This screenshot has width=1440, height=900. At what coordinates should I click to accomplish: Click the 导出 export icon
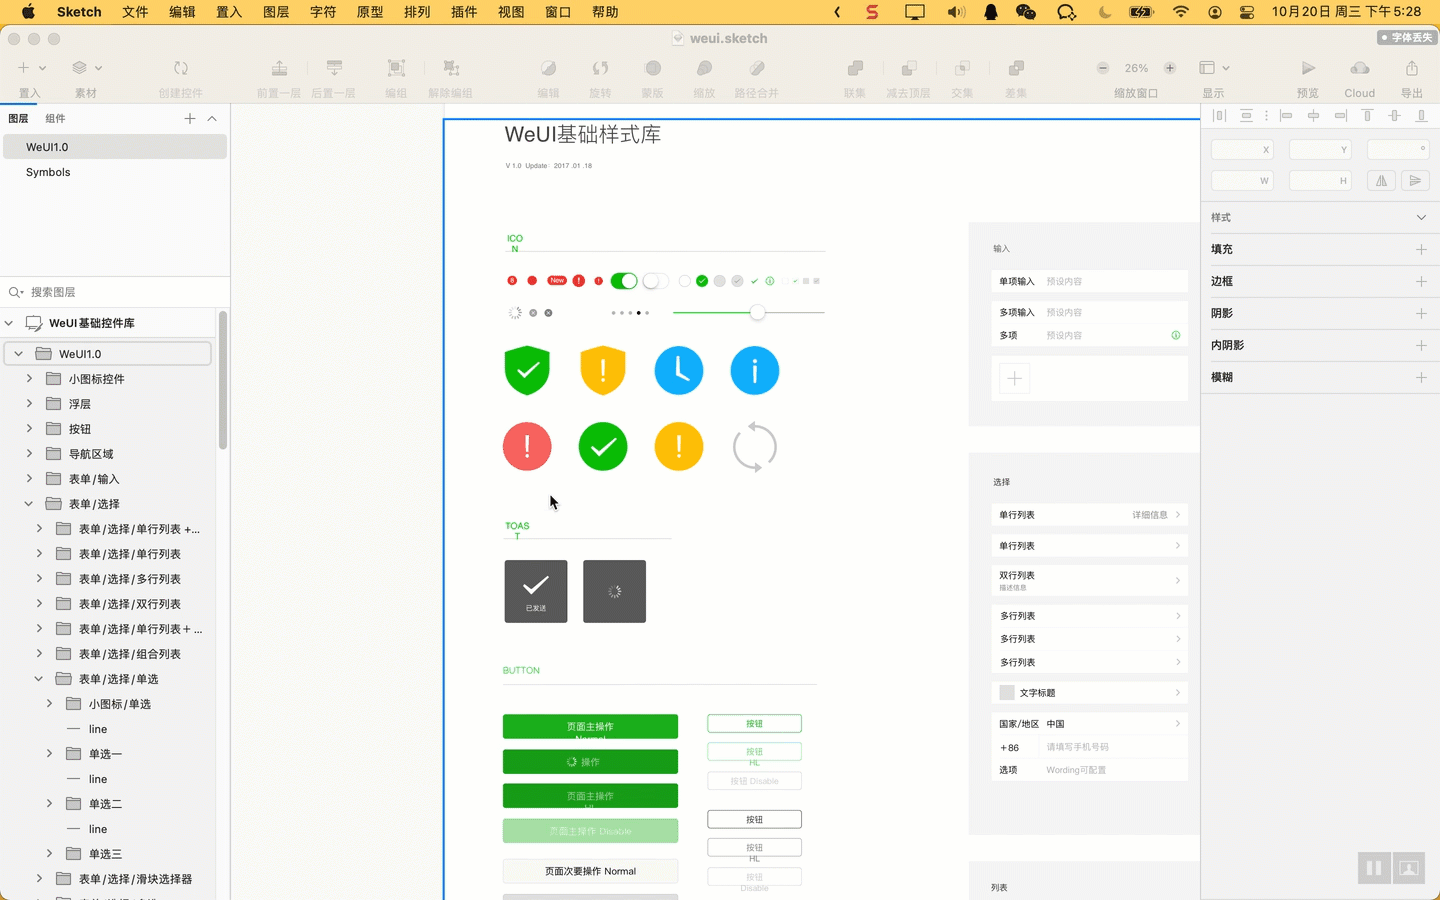1412,68
